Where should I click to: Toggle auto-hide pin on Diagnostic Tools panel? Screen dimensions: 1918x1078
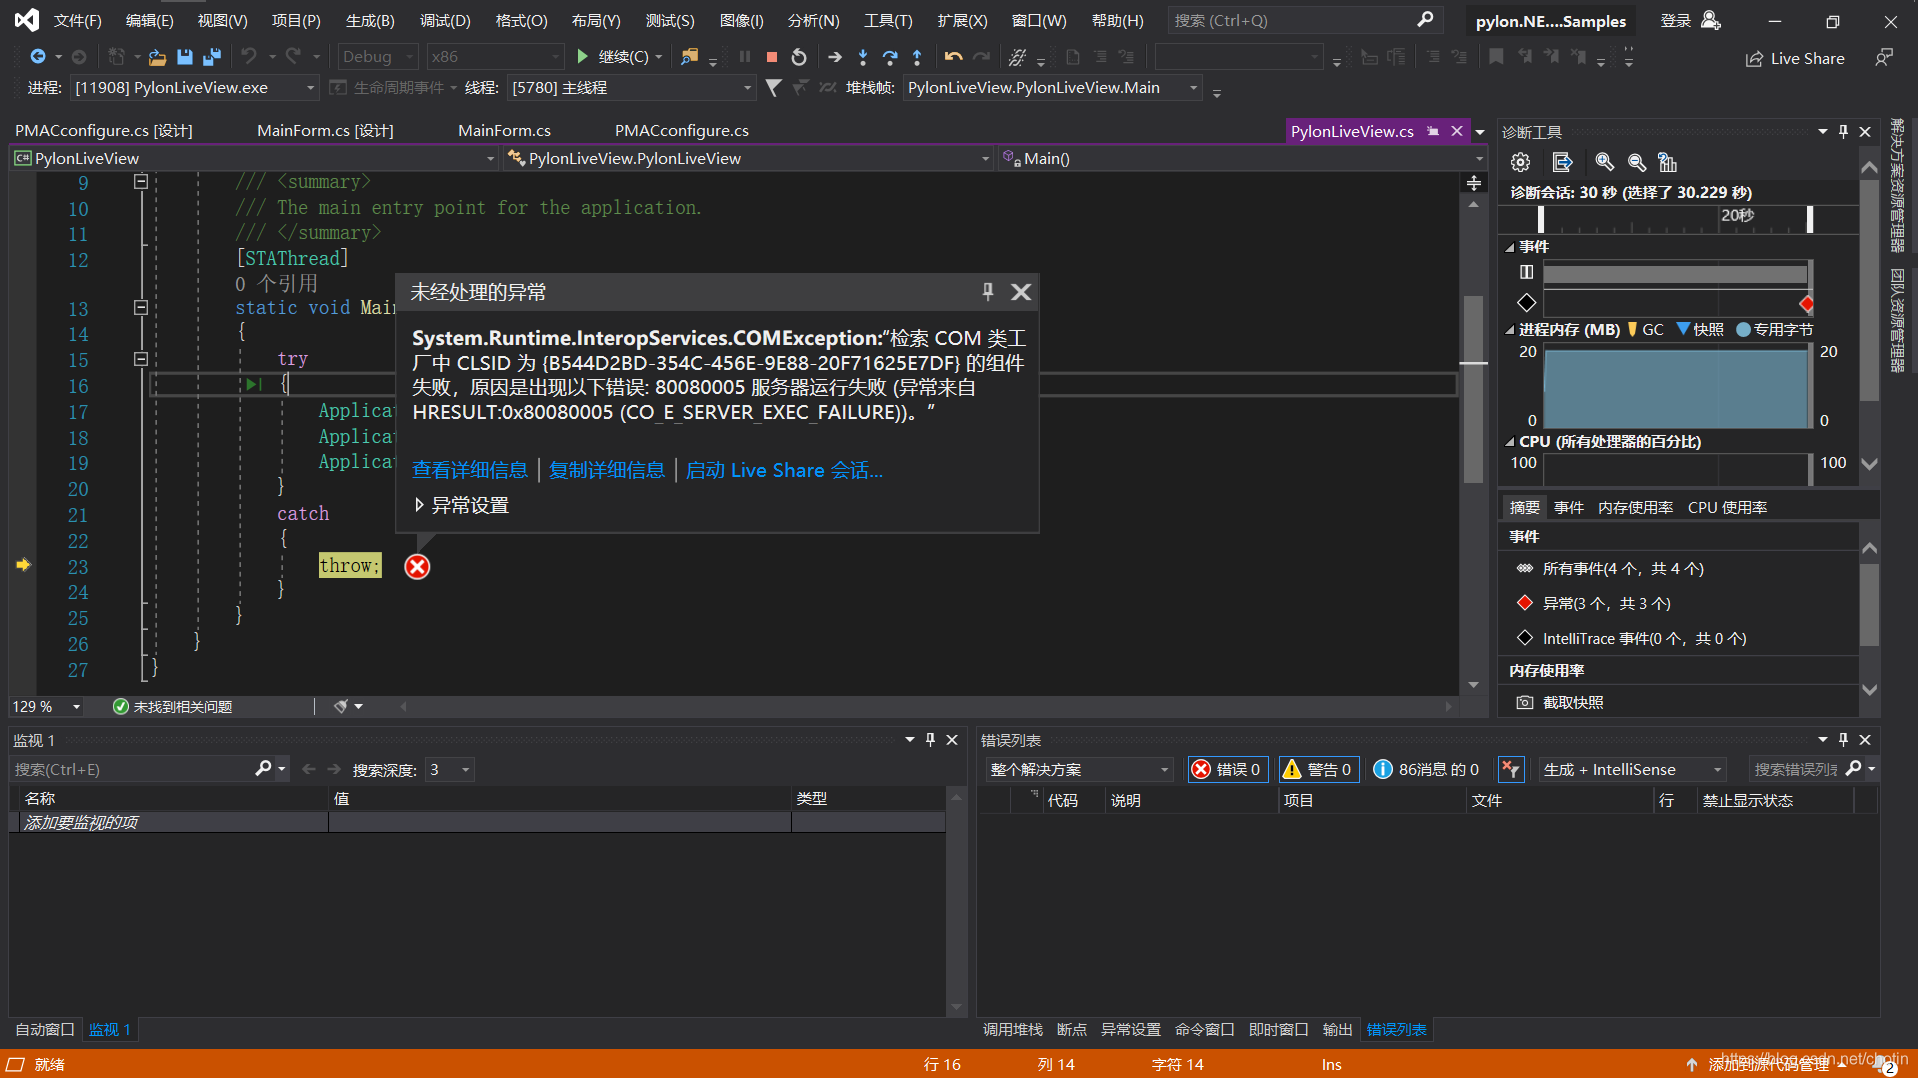(1843, 131)
